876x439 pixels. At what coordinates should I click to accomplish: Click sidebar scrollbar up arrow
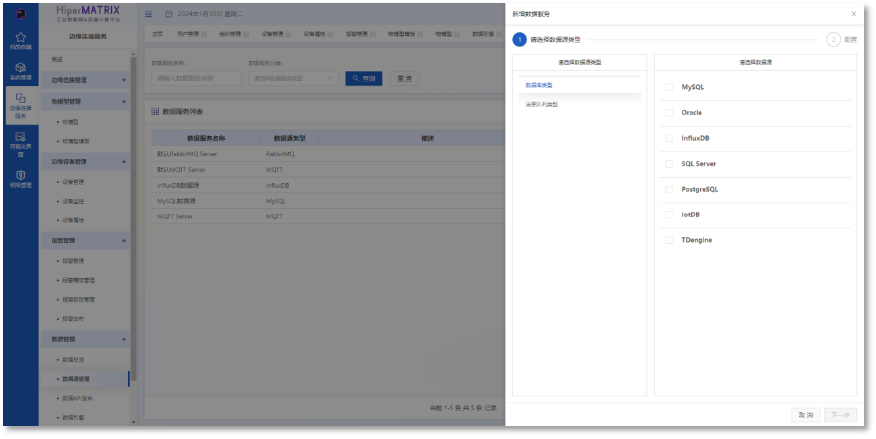[133, 54]
